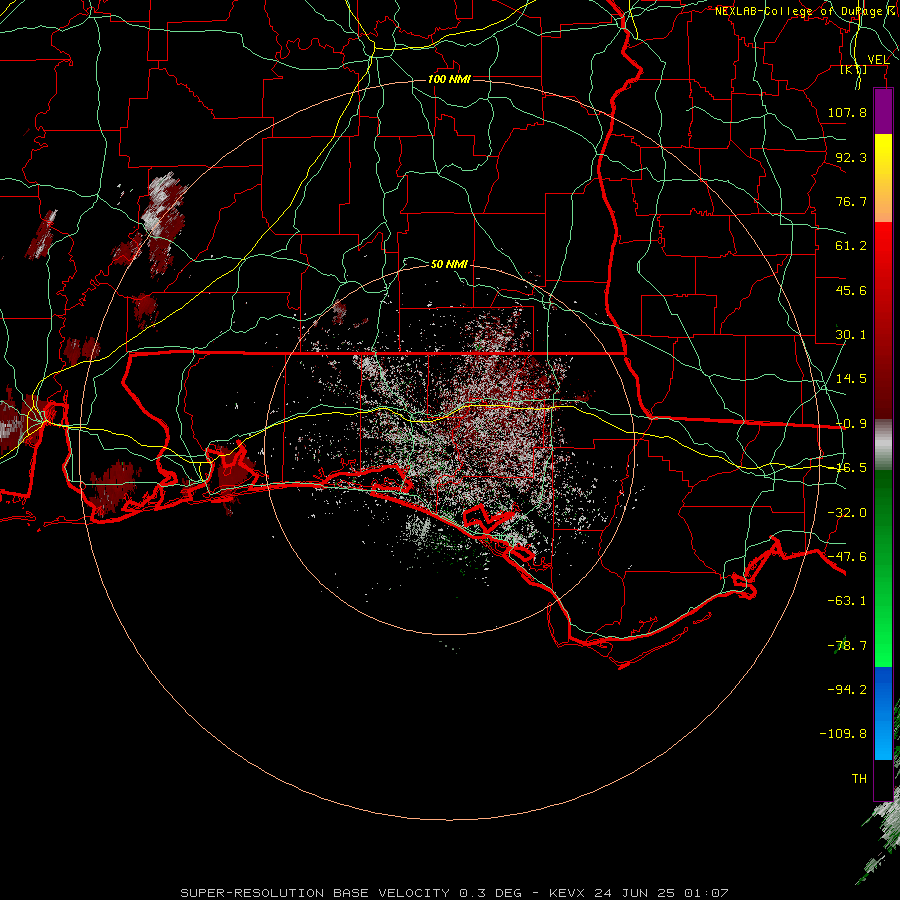900x900 pixels.
Task: Click the 45.6 velocity scale value
Action: coord(851,290)
